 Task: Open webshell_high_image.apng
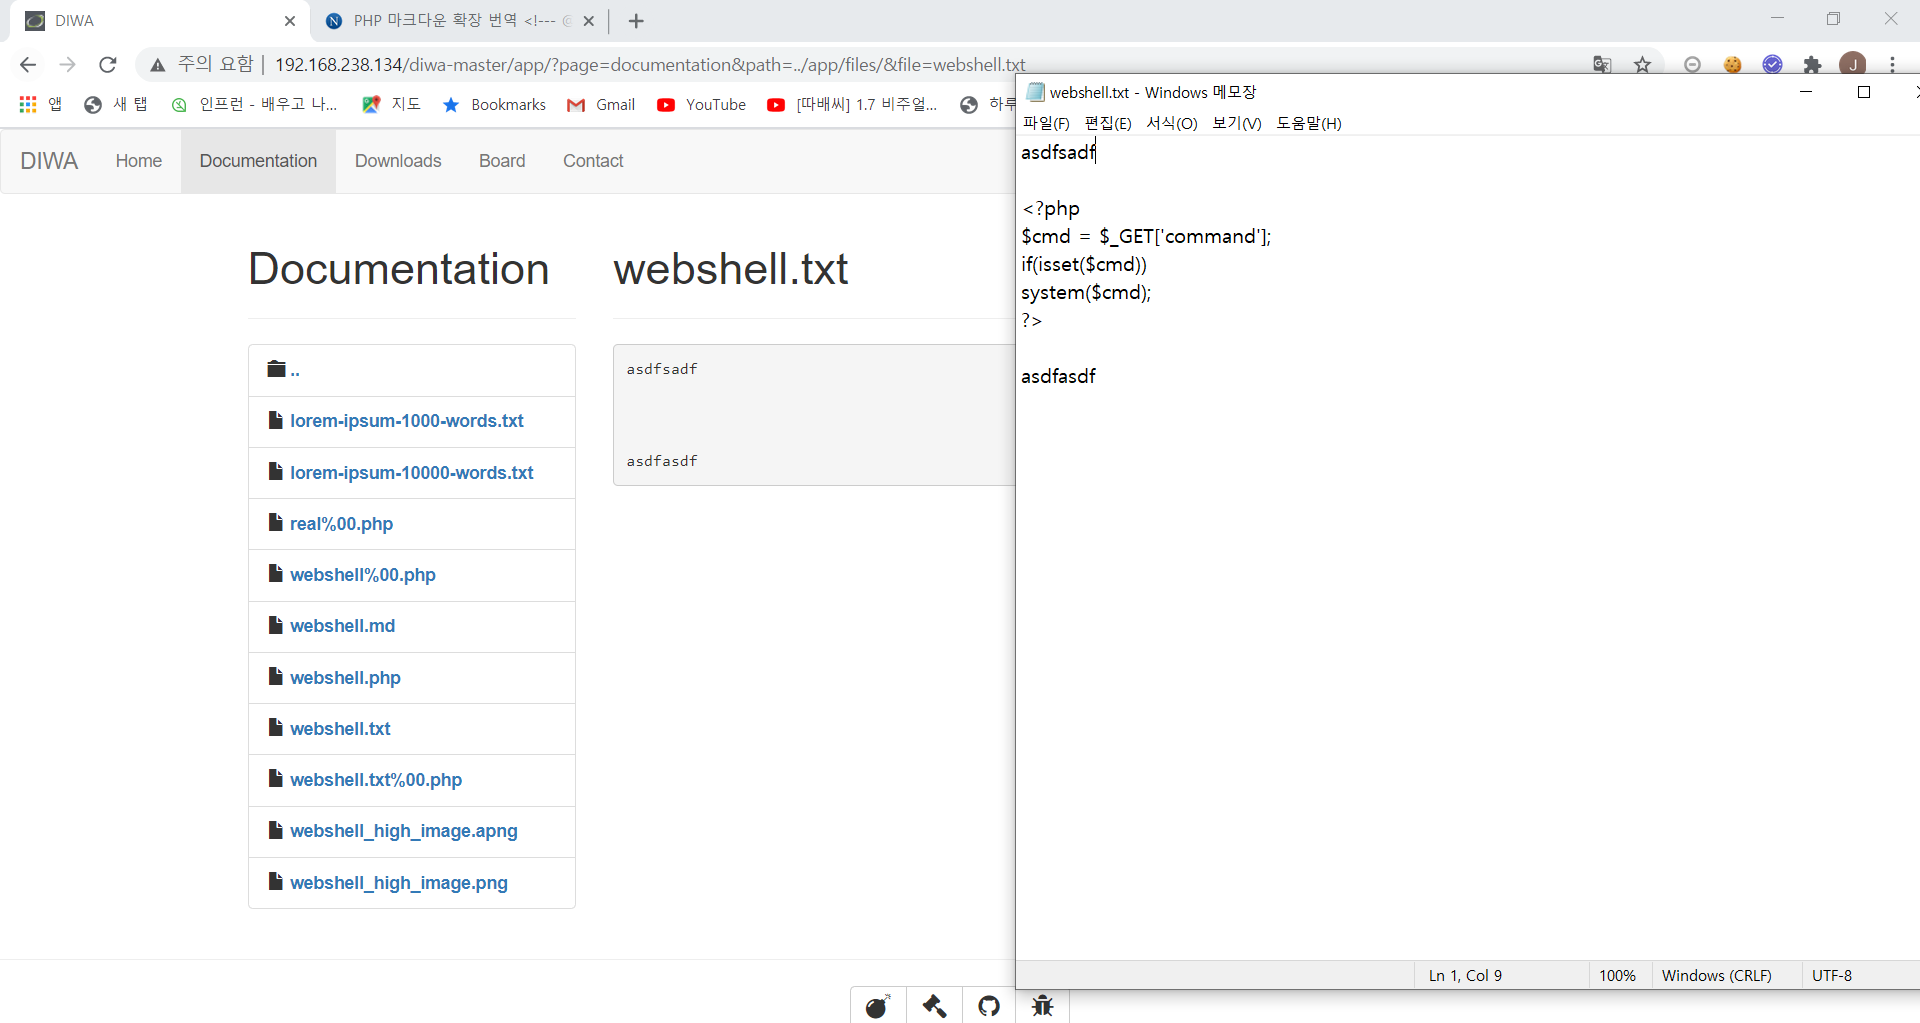[x=404, y=831]
